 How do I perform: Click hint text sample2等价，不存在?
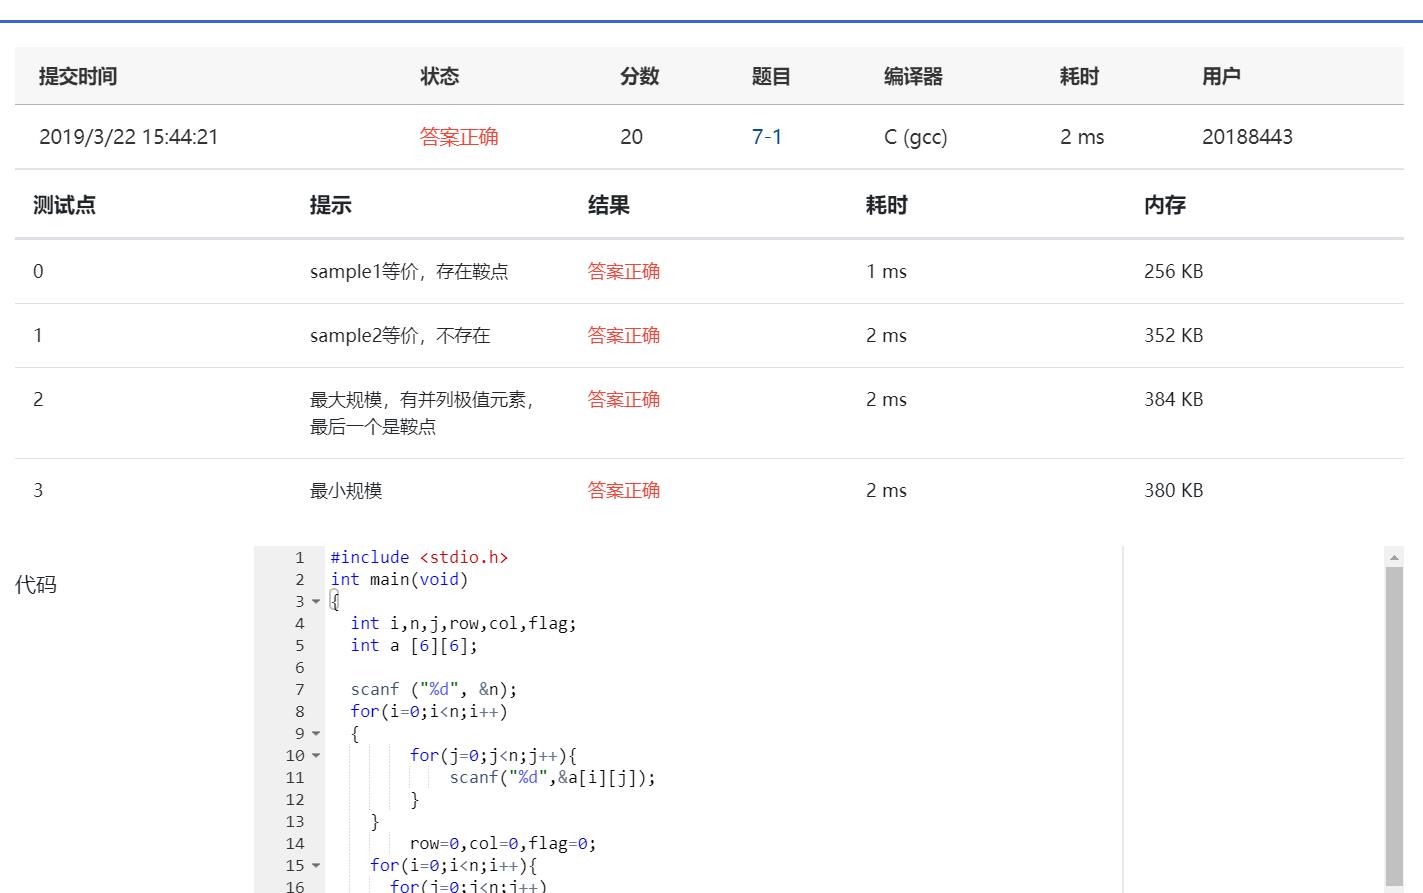click(400, 335)
